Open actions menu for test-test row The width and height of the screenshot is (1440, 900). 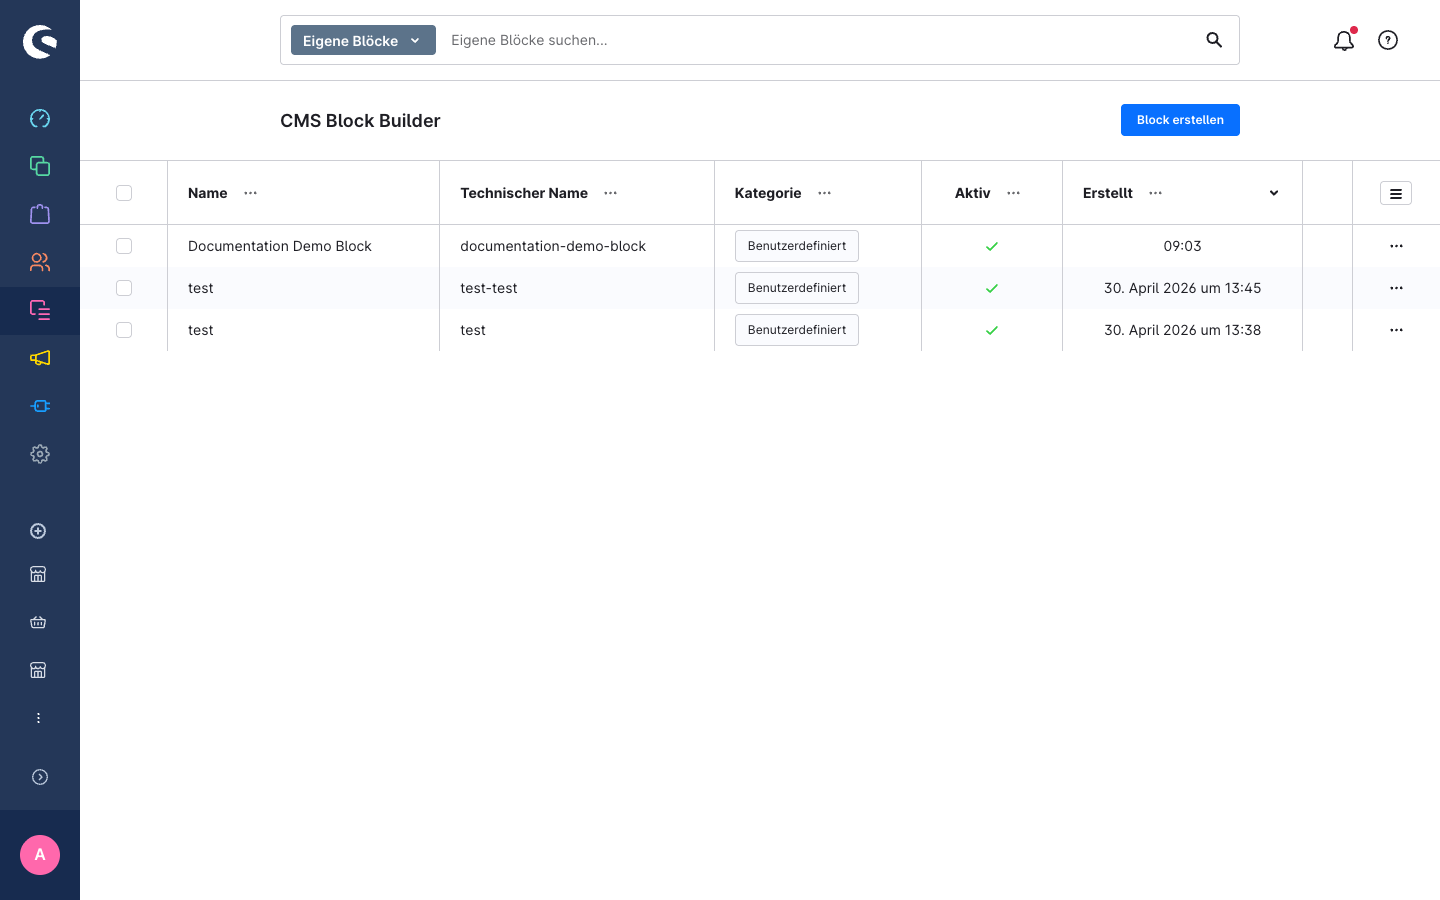[x=1396, y=288]
